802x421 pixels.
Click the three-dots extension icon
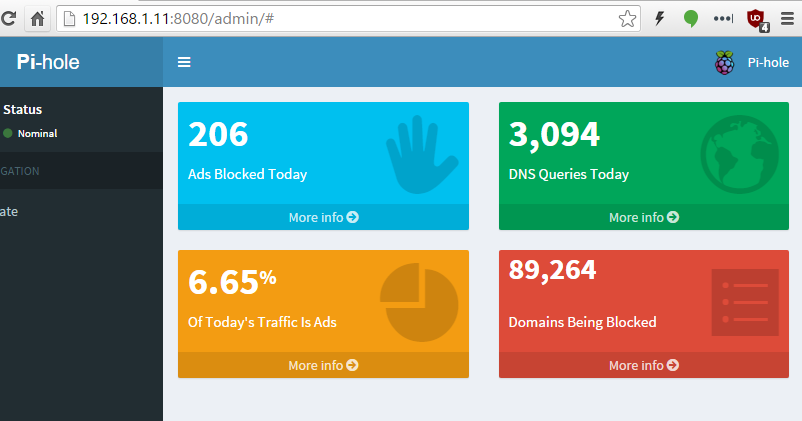pyautogui.click(x=723, y=19)
